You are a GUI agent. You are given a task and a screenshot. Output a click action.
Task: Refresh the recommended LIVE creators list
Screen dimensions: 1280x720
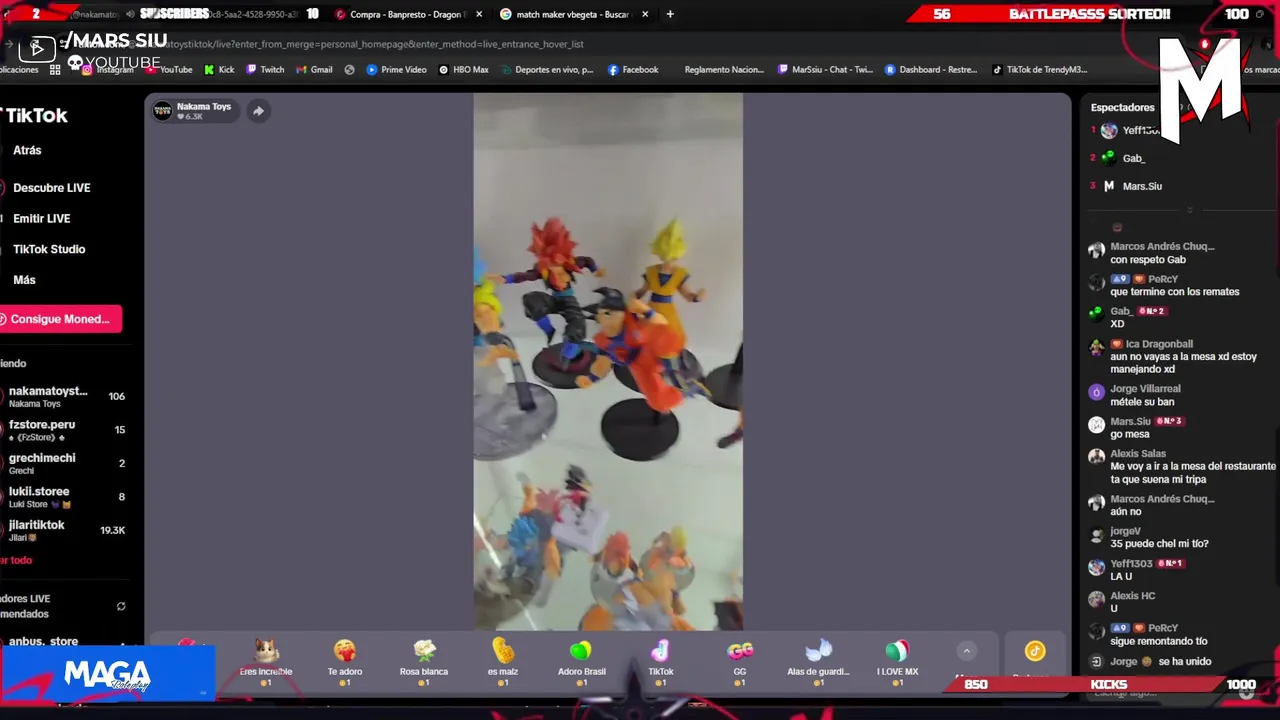point(121,606)
